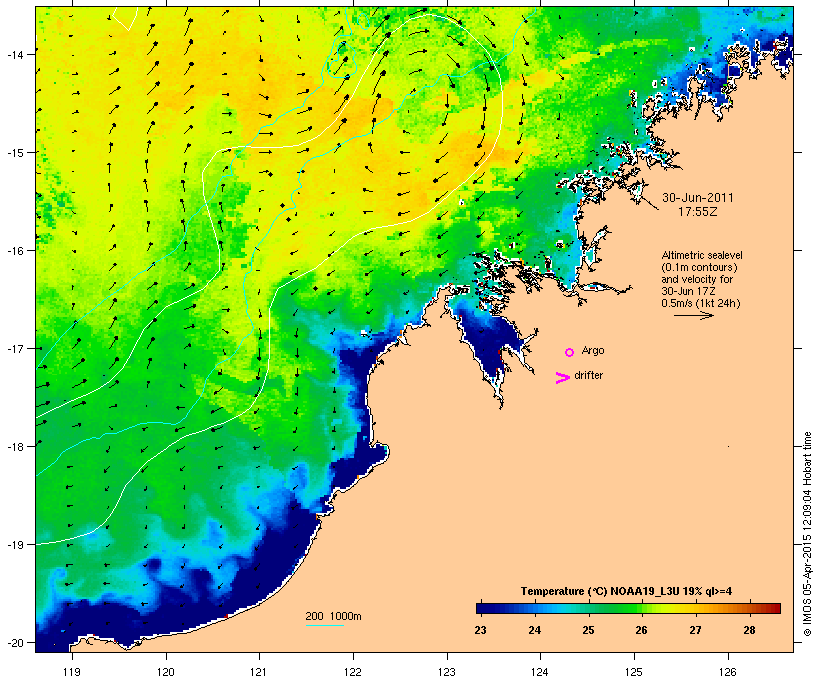Click the 28 tick label on the color bar
This screenshot has width=820, height=680.
749,630
